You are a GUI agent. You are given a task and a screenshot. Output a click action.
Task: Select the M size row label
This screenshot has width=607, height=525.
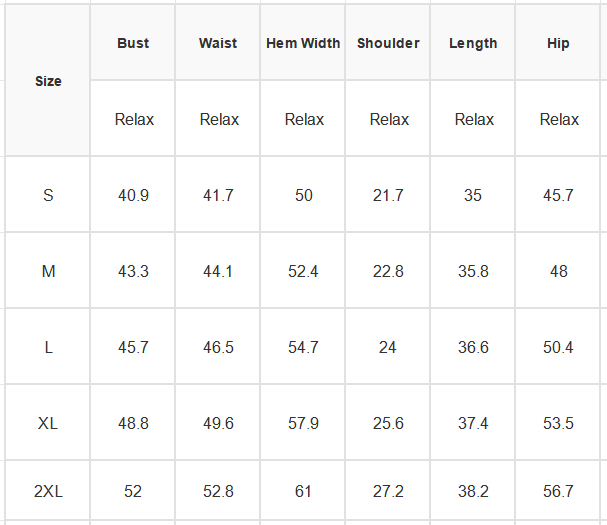point(48,271)
